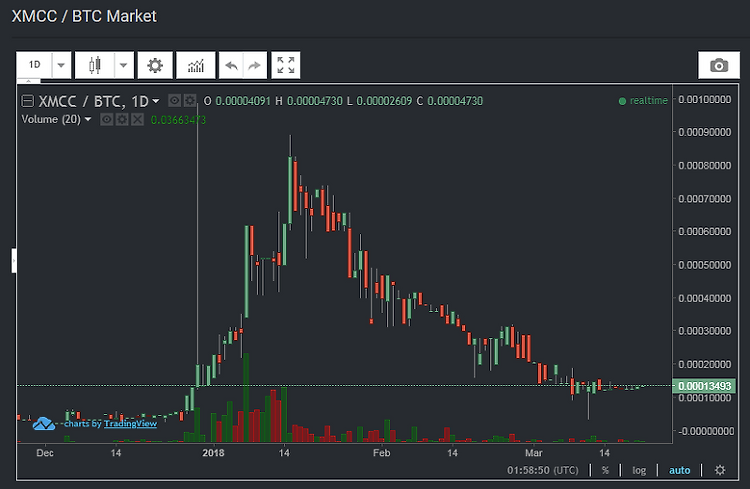Click the realtime status indicator
Image resolution: width=750 pixels, height=489 pixels.
click(x=643, y=100)
